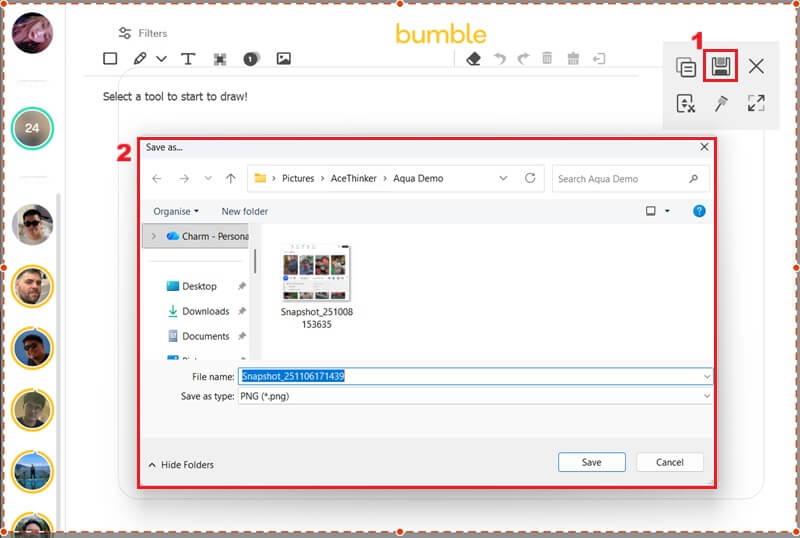The image size is (800, 538).
Task: Click the Cancel button
Action: tap(669, 462)
